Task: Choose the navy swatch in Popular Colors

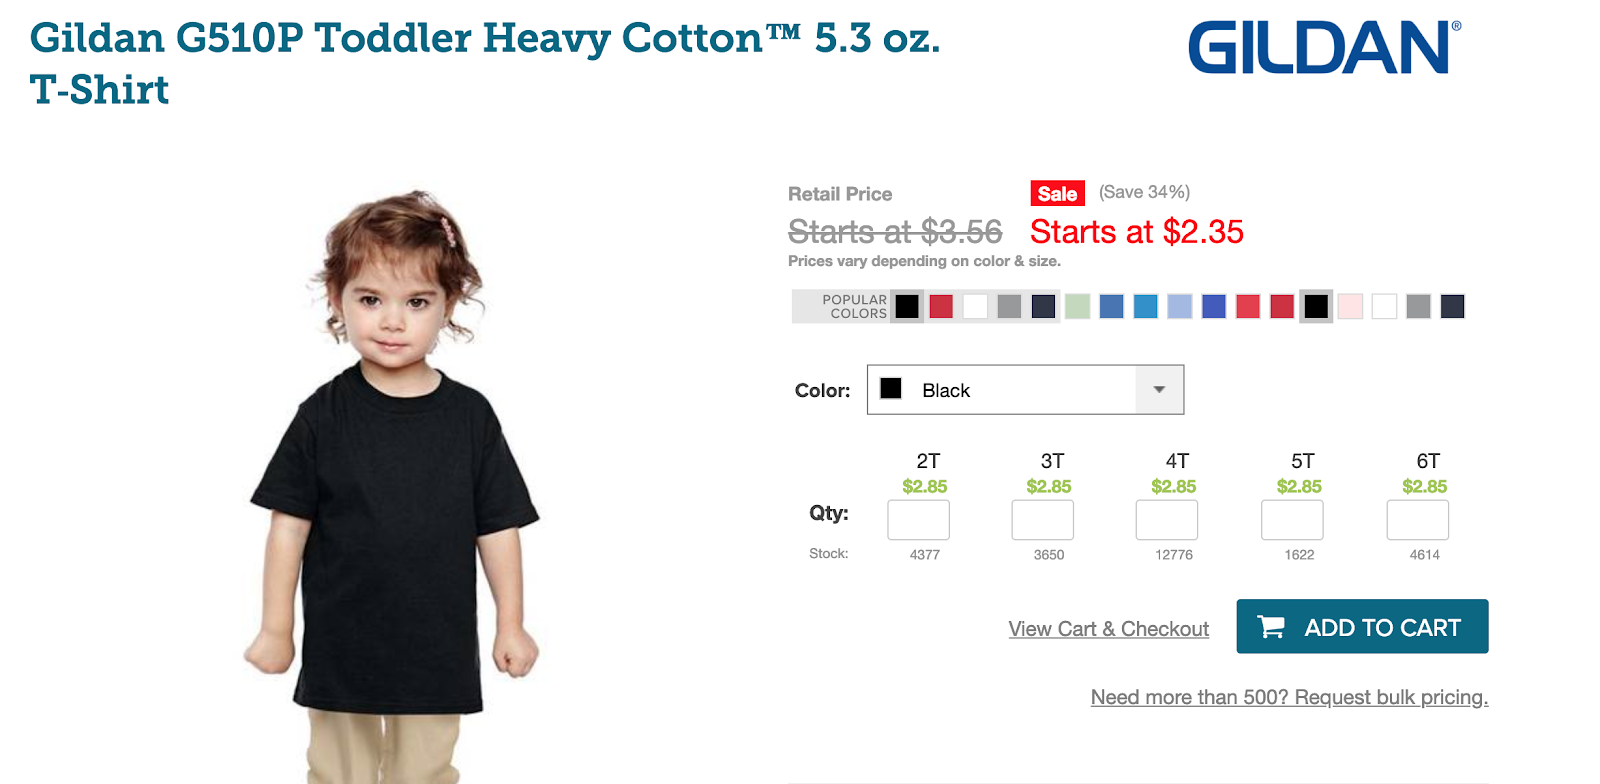Action: point(1043,306)
